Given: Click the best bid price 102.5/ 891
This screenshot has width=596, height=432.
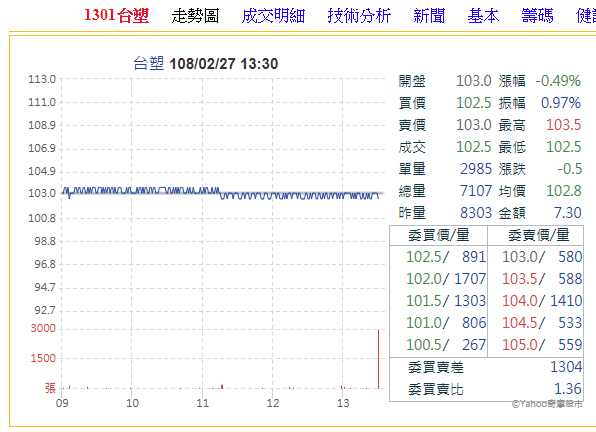Looking at the screenshot, I should (446, 257).
